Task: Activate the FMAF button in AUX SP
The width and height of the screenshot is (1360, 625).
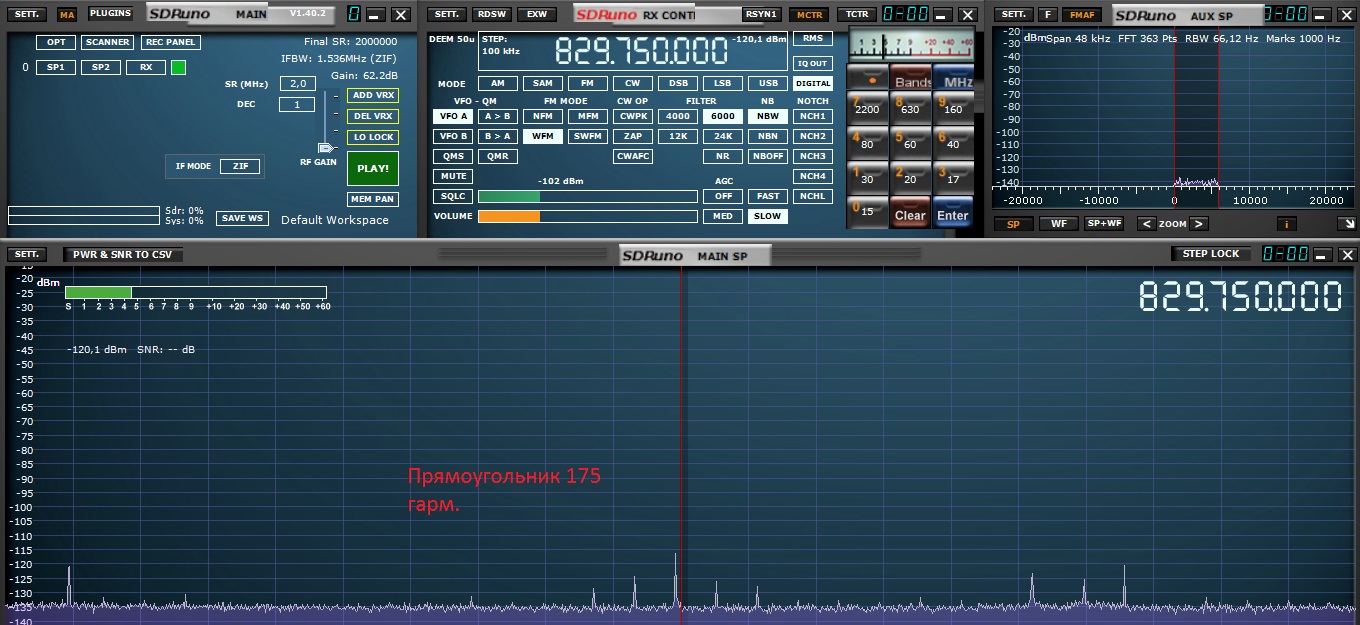Action: point(1081,14)
